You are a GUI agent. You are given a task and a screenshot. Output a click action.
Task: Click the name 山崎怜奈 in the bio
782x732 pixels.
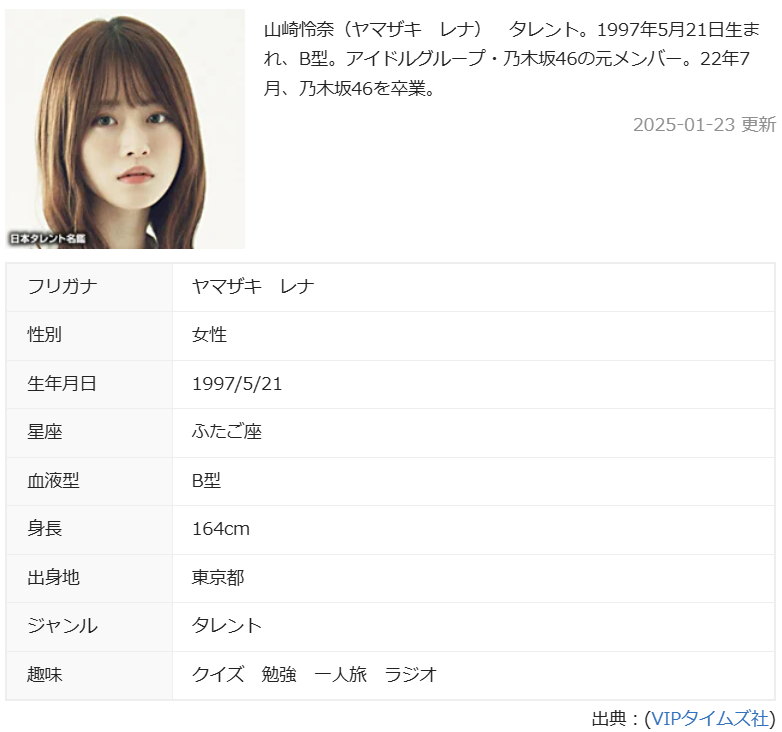[x=299, y=30]
